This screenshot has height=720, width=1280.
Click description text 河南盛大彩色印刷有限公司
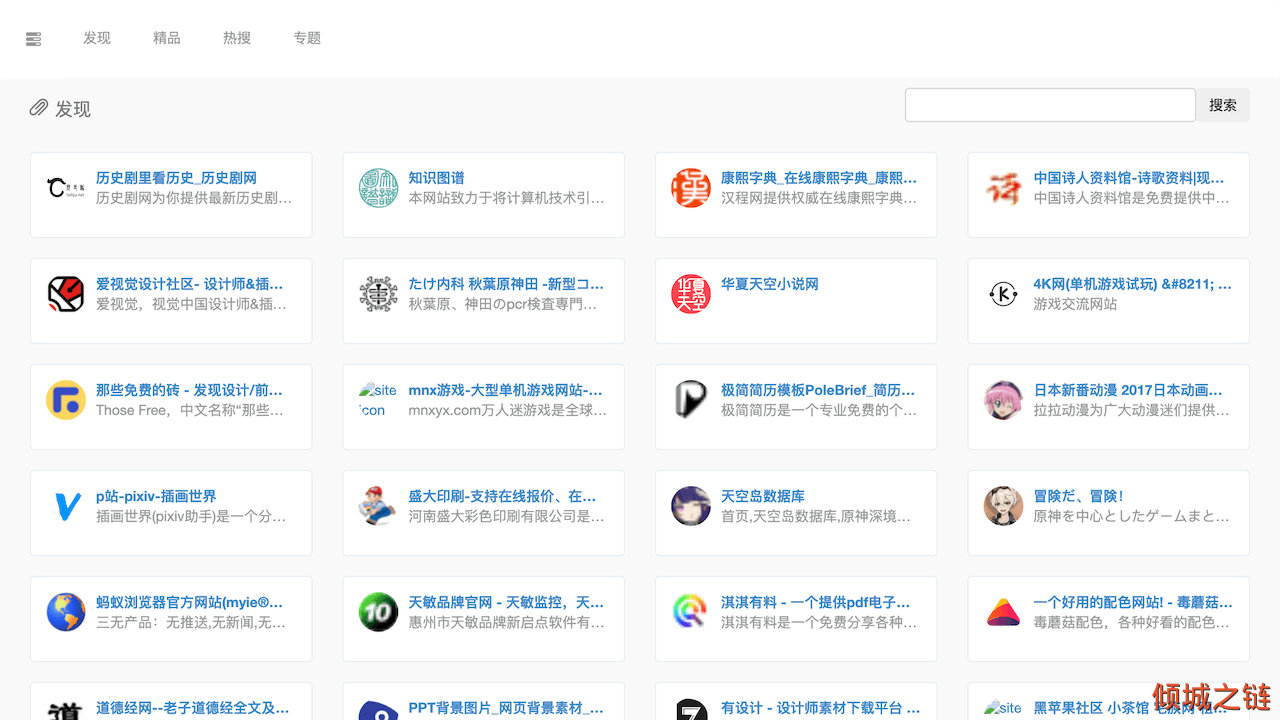[x=507, y=516]
